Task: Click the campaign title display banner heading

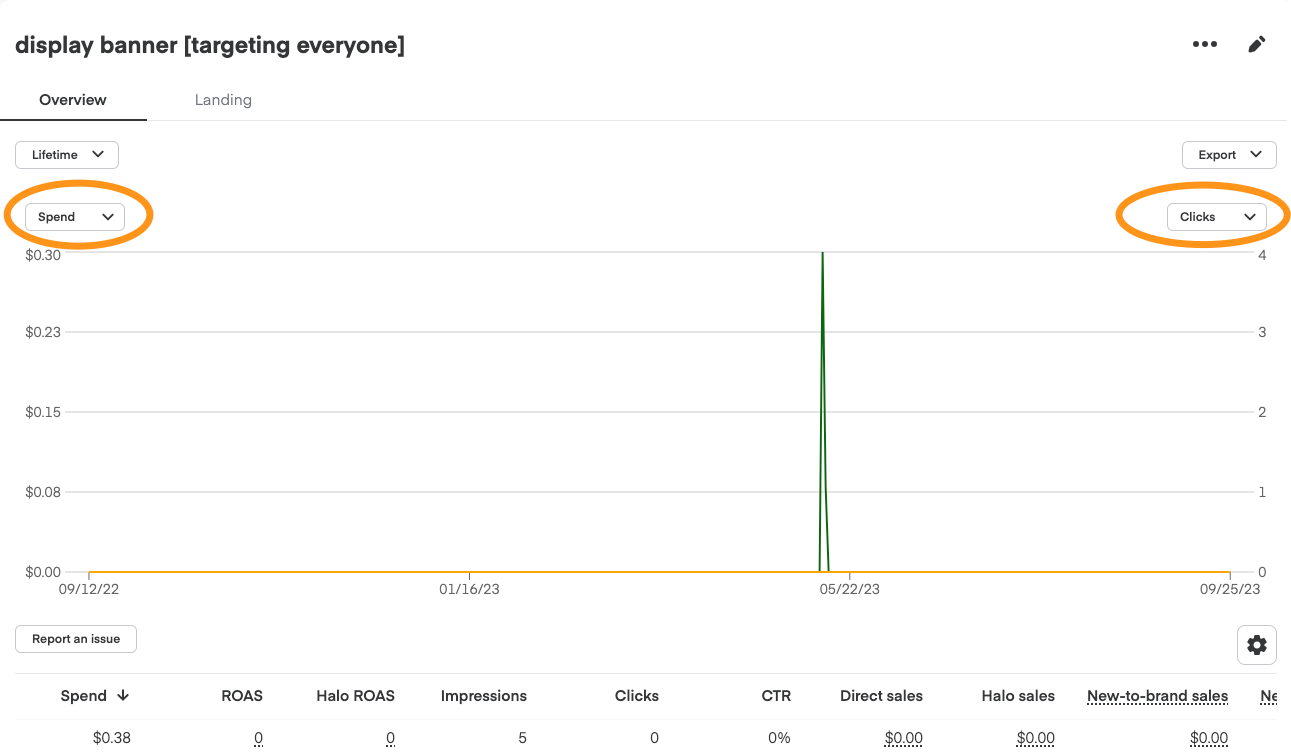Action: pyautogui.click(x=209, y=45)
